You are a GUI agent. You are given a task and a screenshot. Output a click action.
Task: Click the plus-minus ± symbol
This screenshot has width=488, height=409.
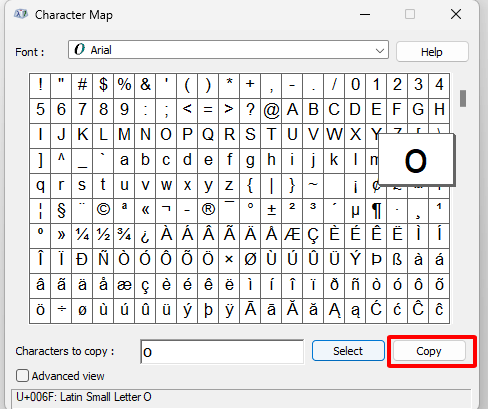click(271, 211)
